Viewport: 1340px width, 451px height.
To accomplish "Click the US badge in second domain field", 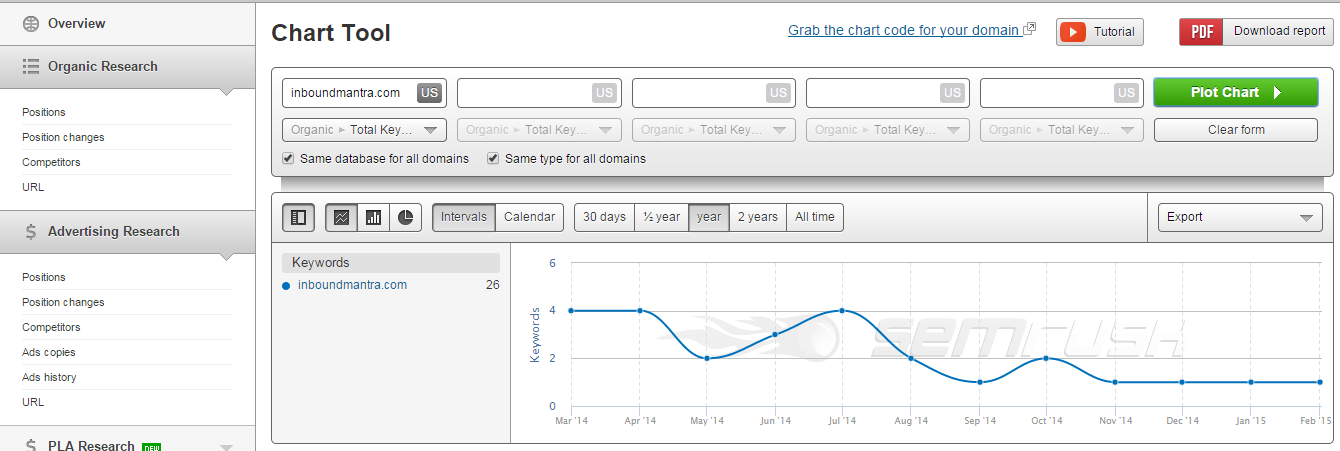I will pyautogui.click(x=604, y=93).
